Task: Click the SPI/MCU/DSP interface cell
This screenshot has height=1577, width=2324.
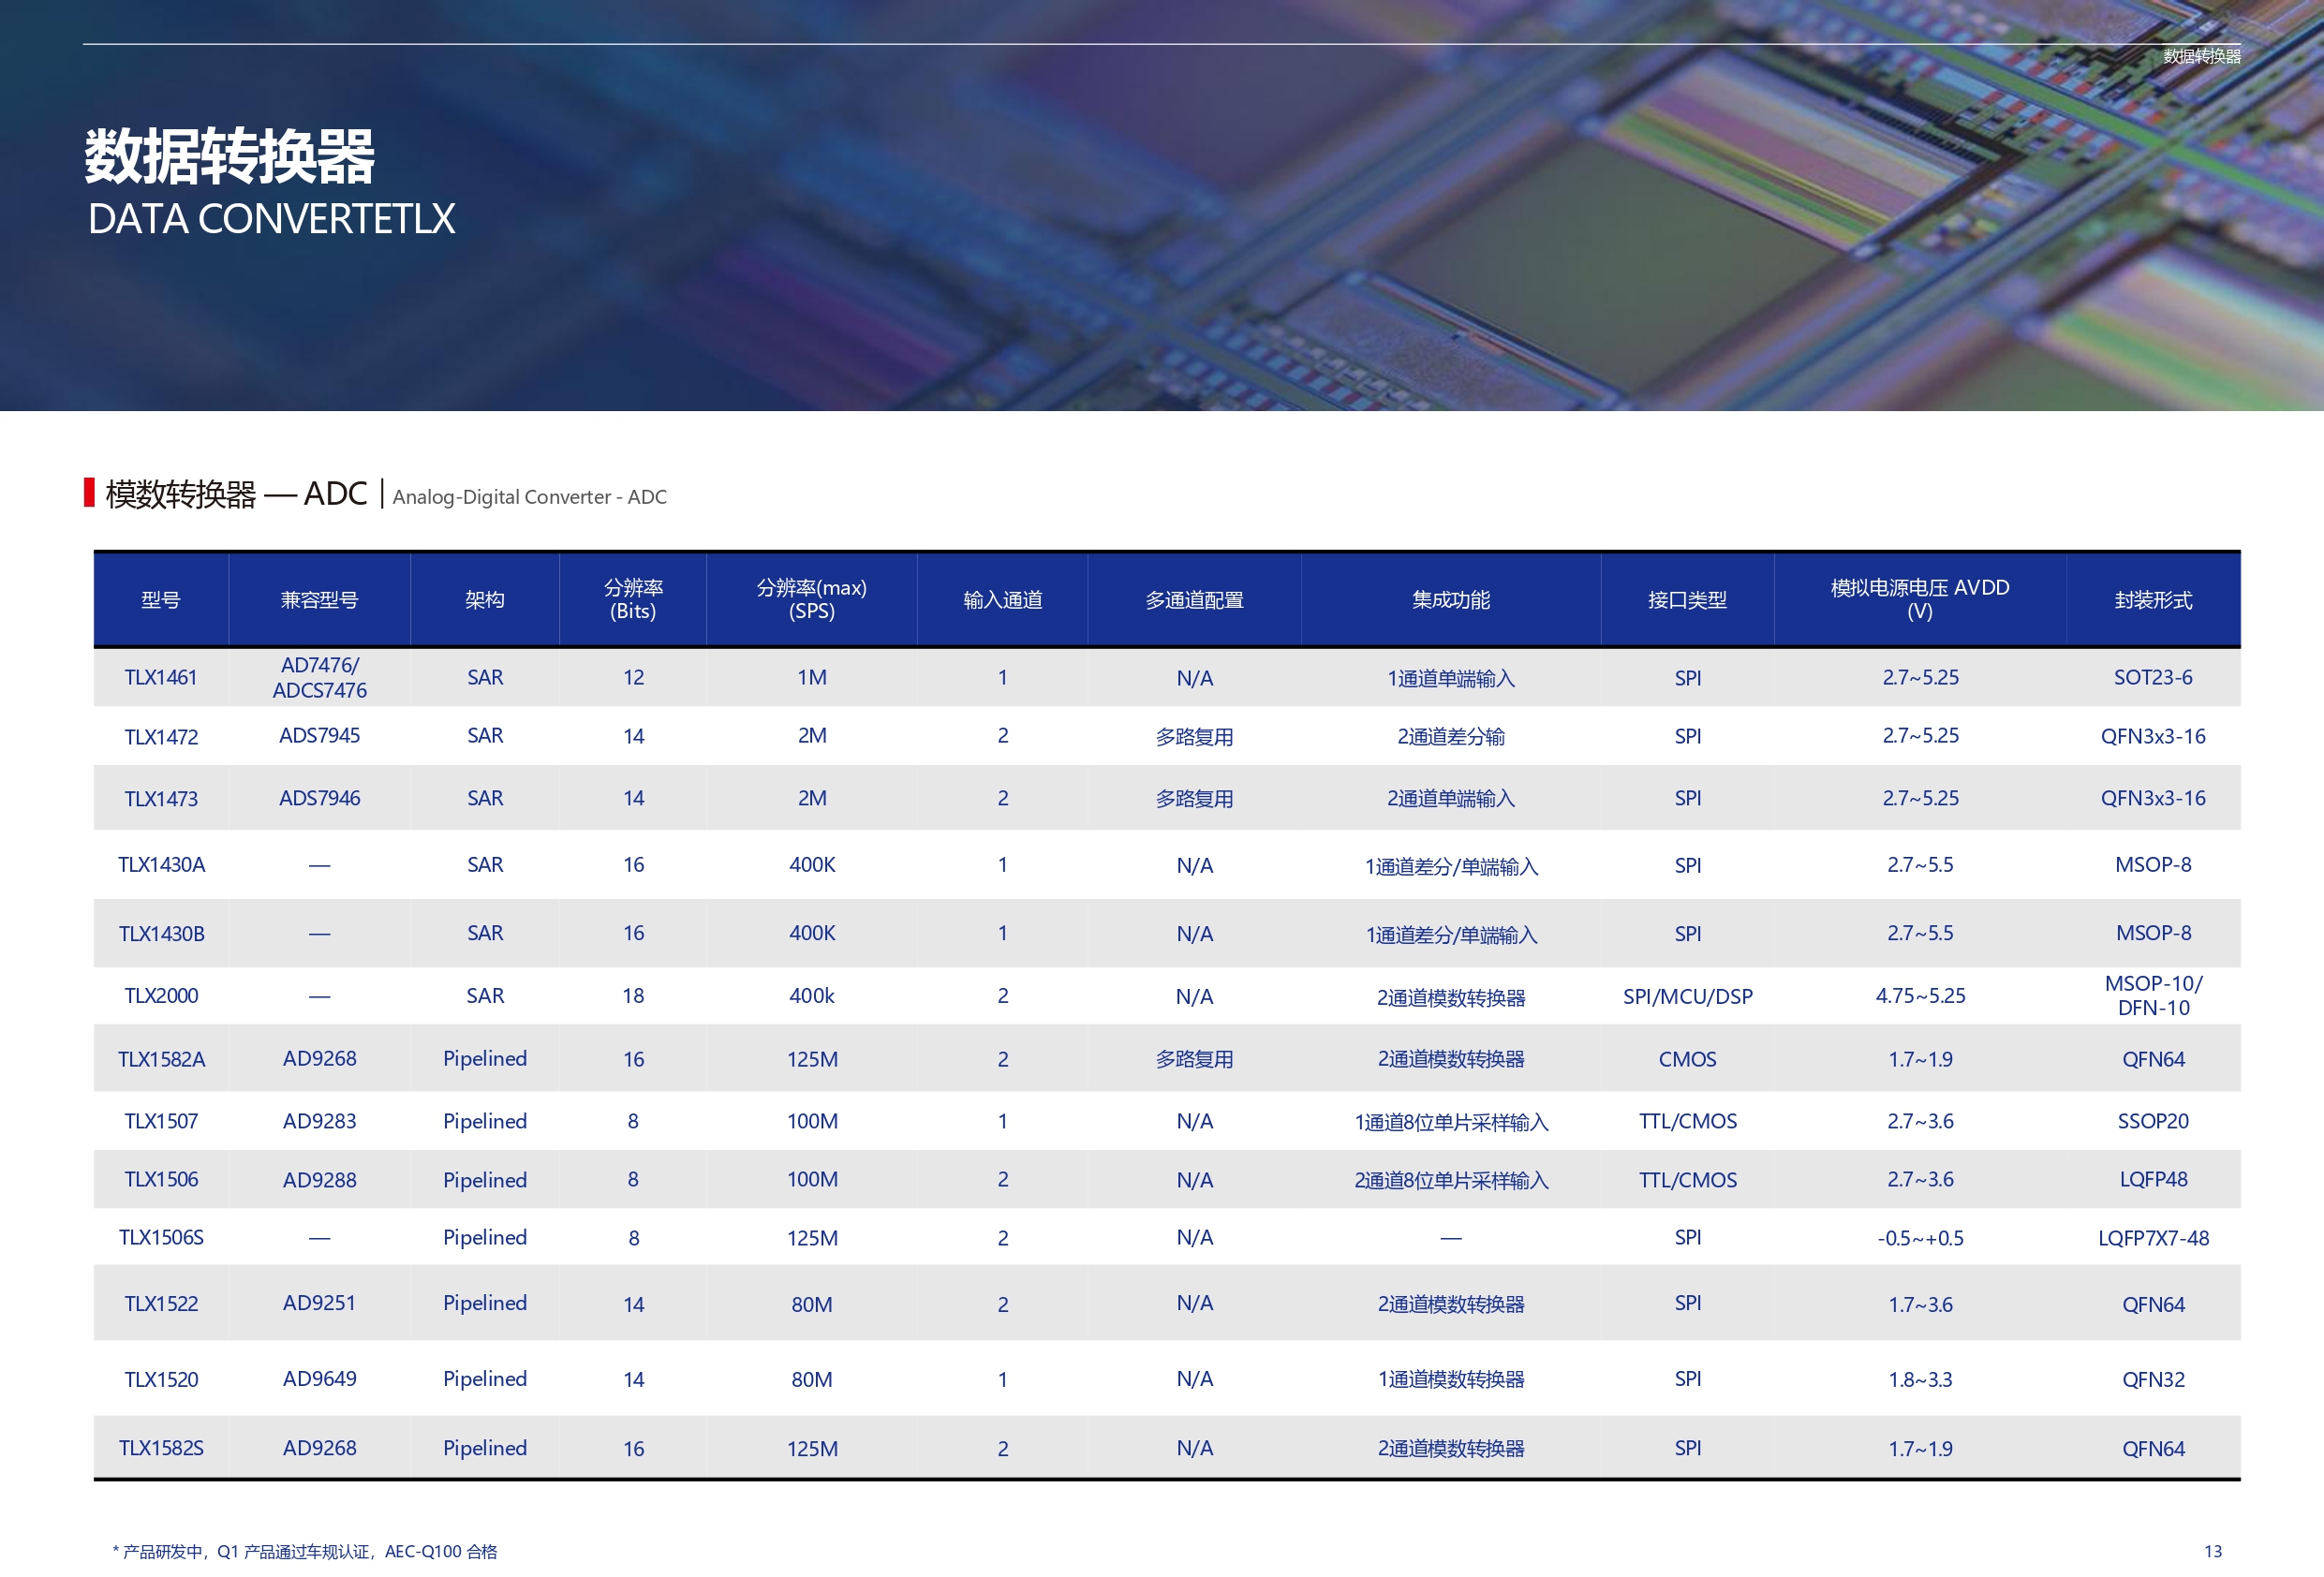Action: (1687, 996)
